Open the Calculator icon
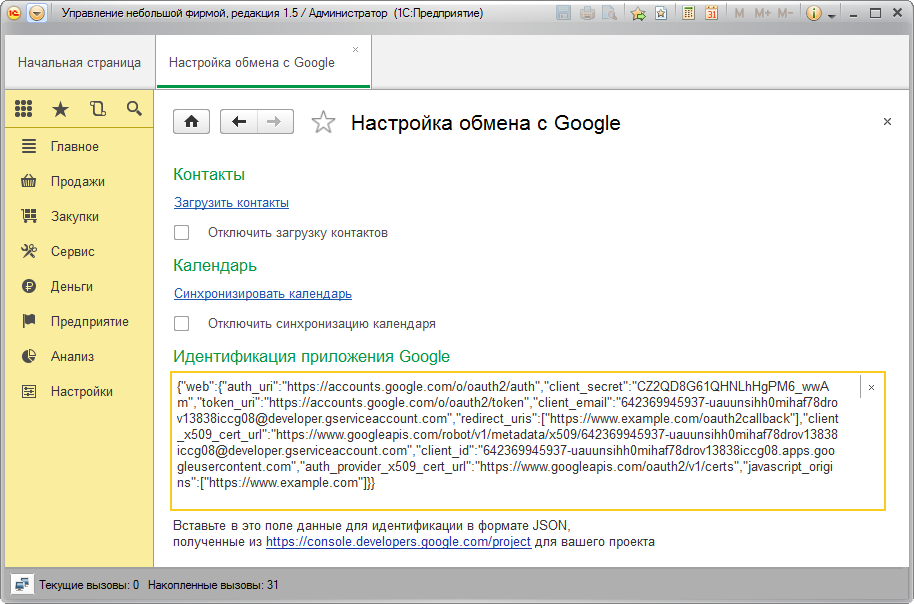This screenshot has height=604, width=914. [x=688, y=13]
